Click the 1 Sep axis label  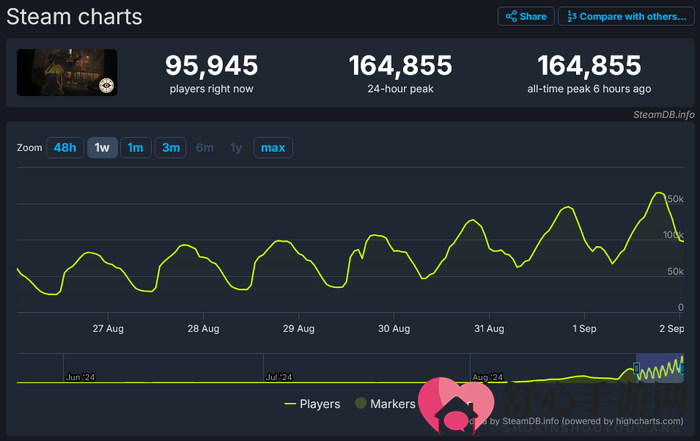(584, 329)
